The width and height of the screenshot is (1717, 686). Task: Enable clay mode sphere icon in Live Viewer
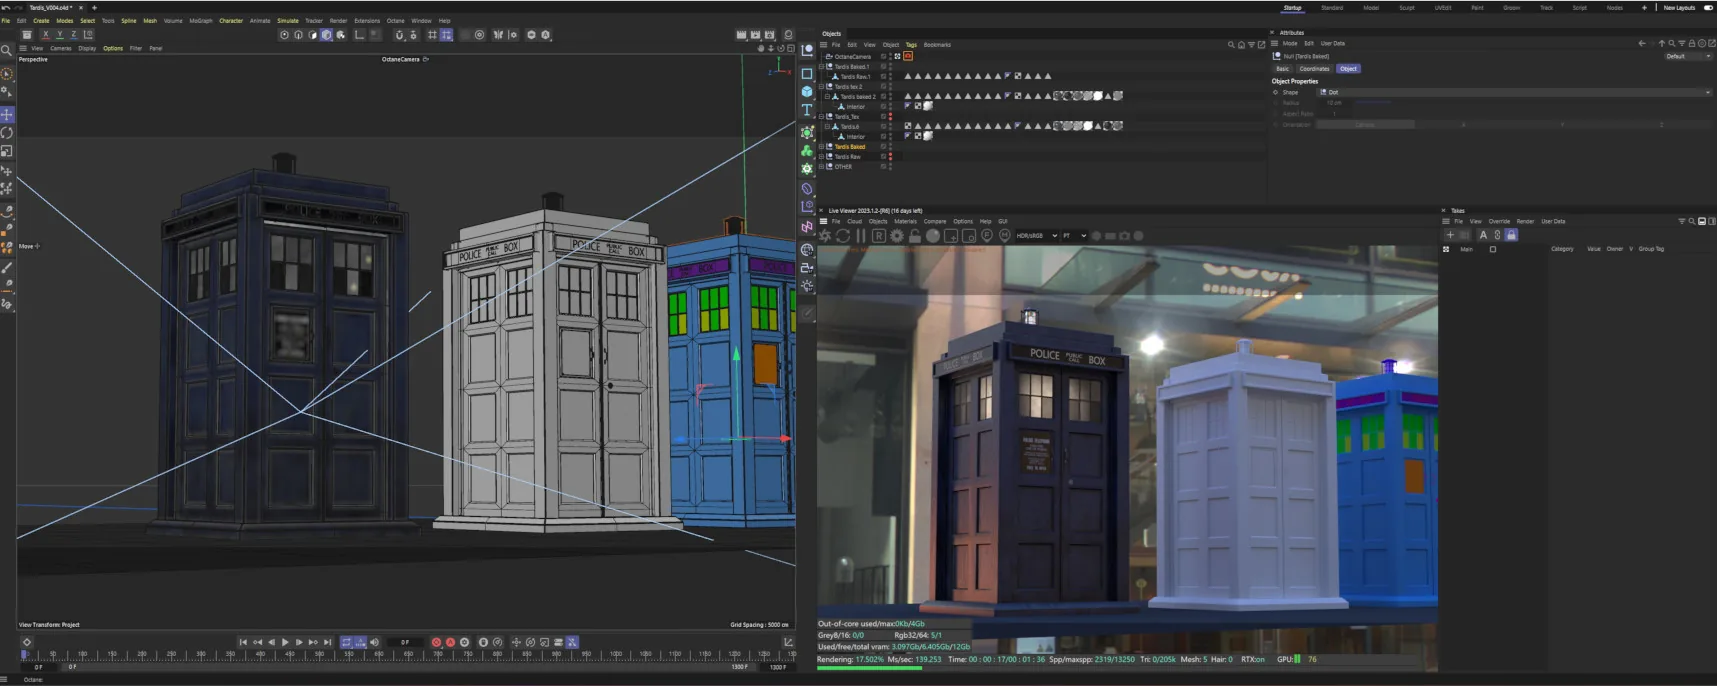(932, 236)
